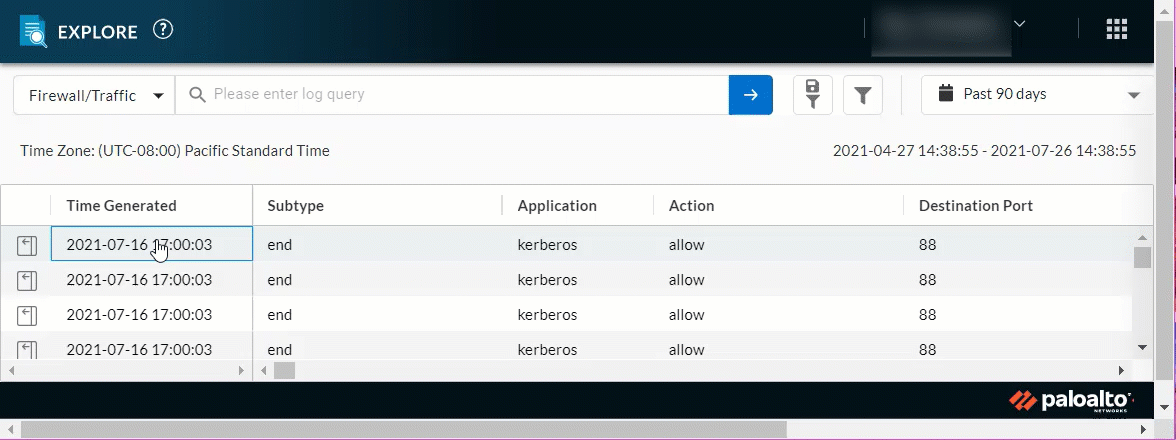Click the Application column header
The height and width of the screenshot is (440, 1176).
point(557,206)
